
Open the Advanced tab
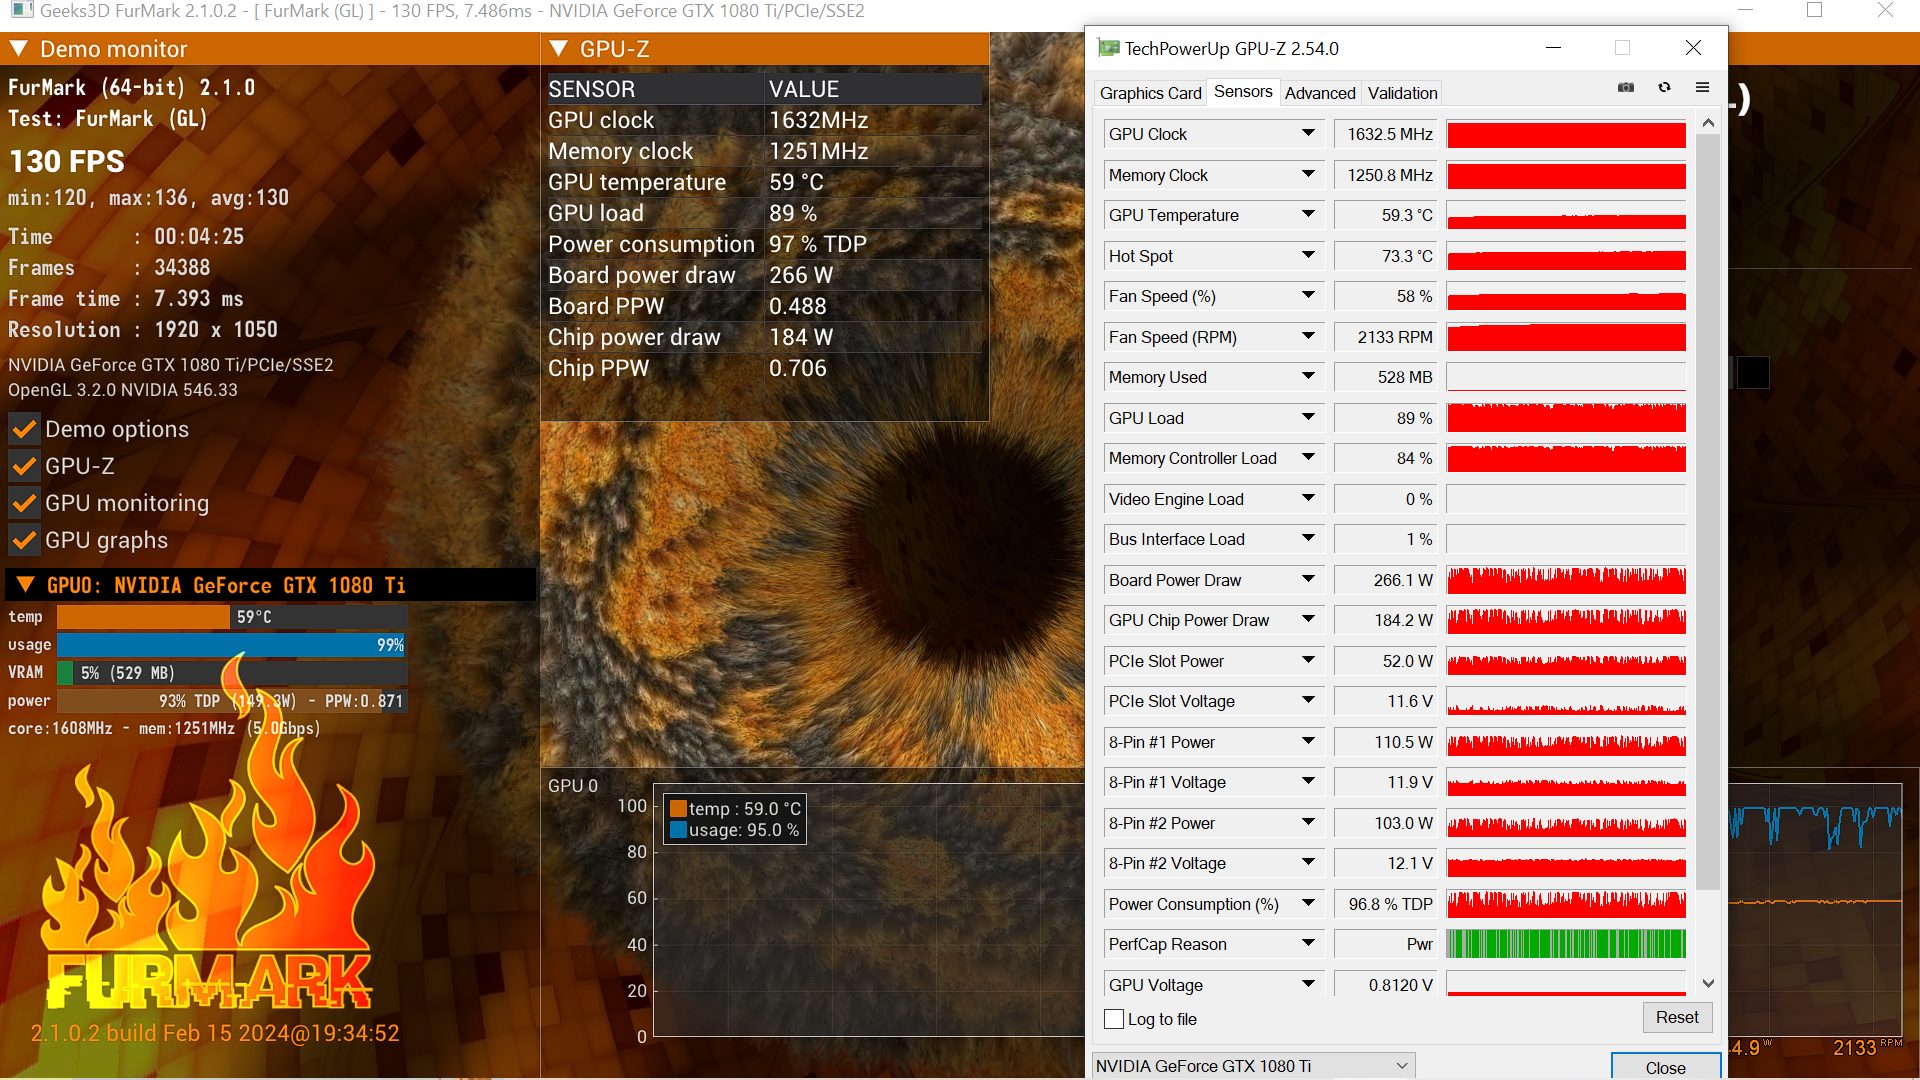point(1319,93)
